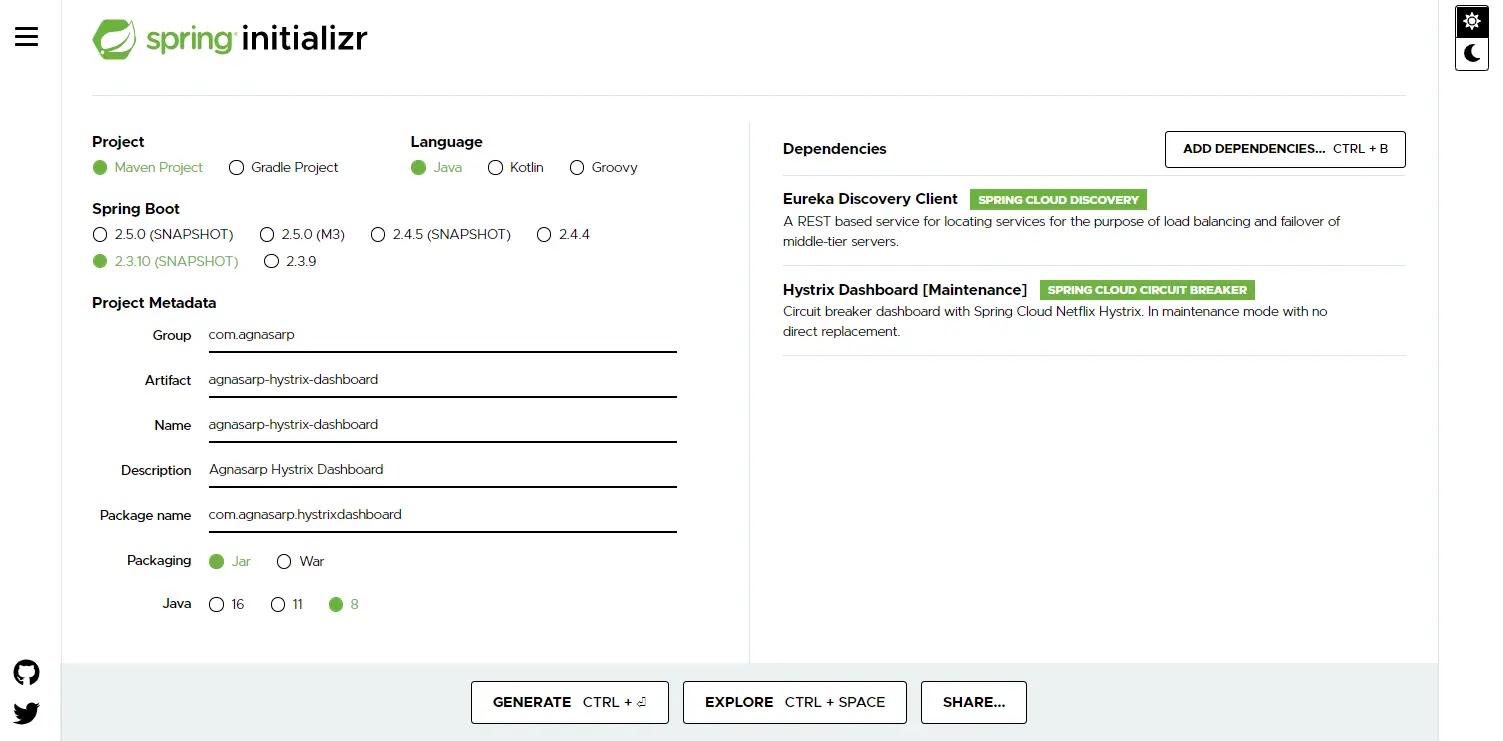Click SPRING CLOUD CIRCUIT BREAKER tag

1147,290
